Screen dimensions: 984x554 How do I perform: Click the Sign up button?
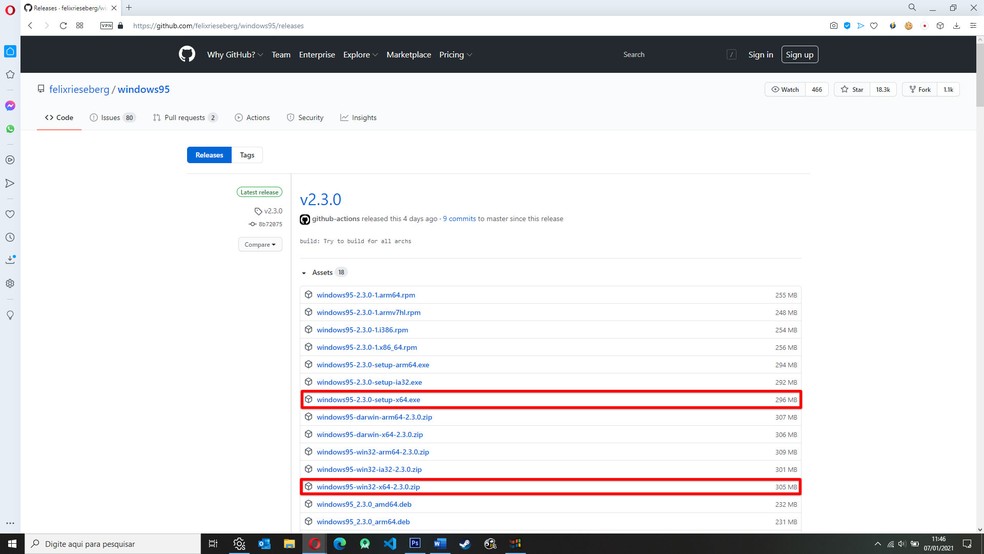[800, 55]
